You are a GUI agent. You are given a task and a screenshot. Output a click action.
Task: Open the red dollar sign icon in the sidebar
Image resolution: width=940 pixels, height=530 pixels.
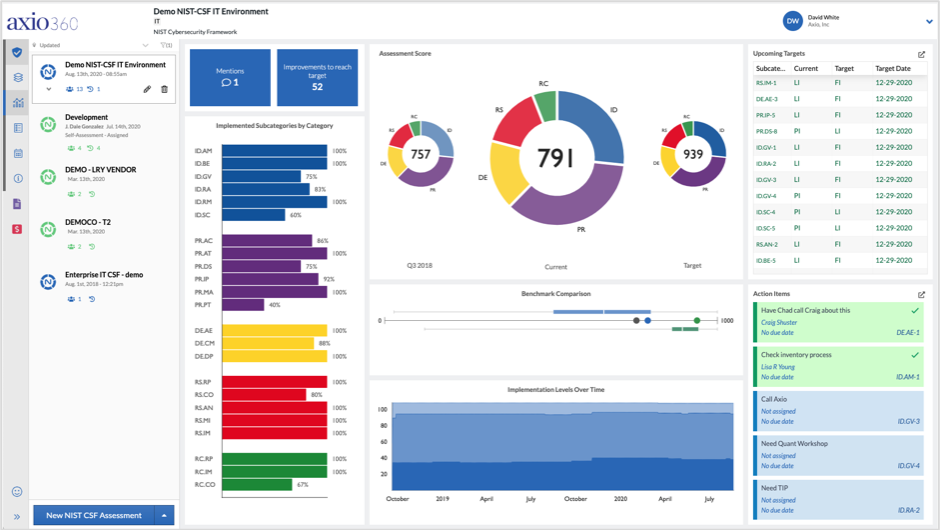click(x=17, y=229)
